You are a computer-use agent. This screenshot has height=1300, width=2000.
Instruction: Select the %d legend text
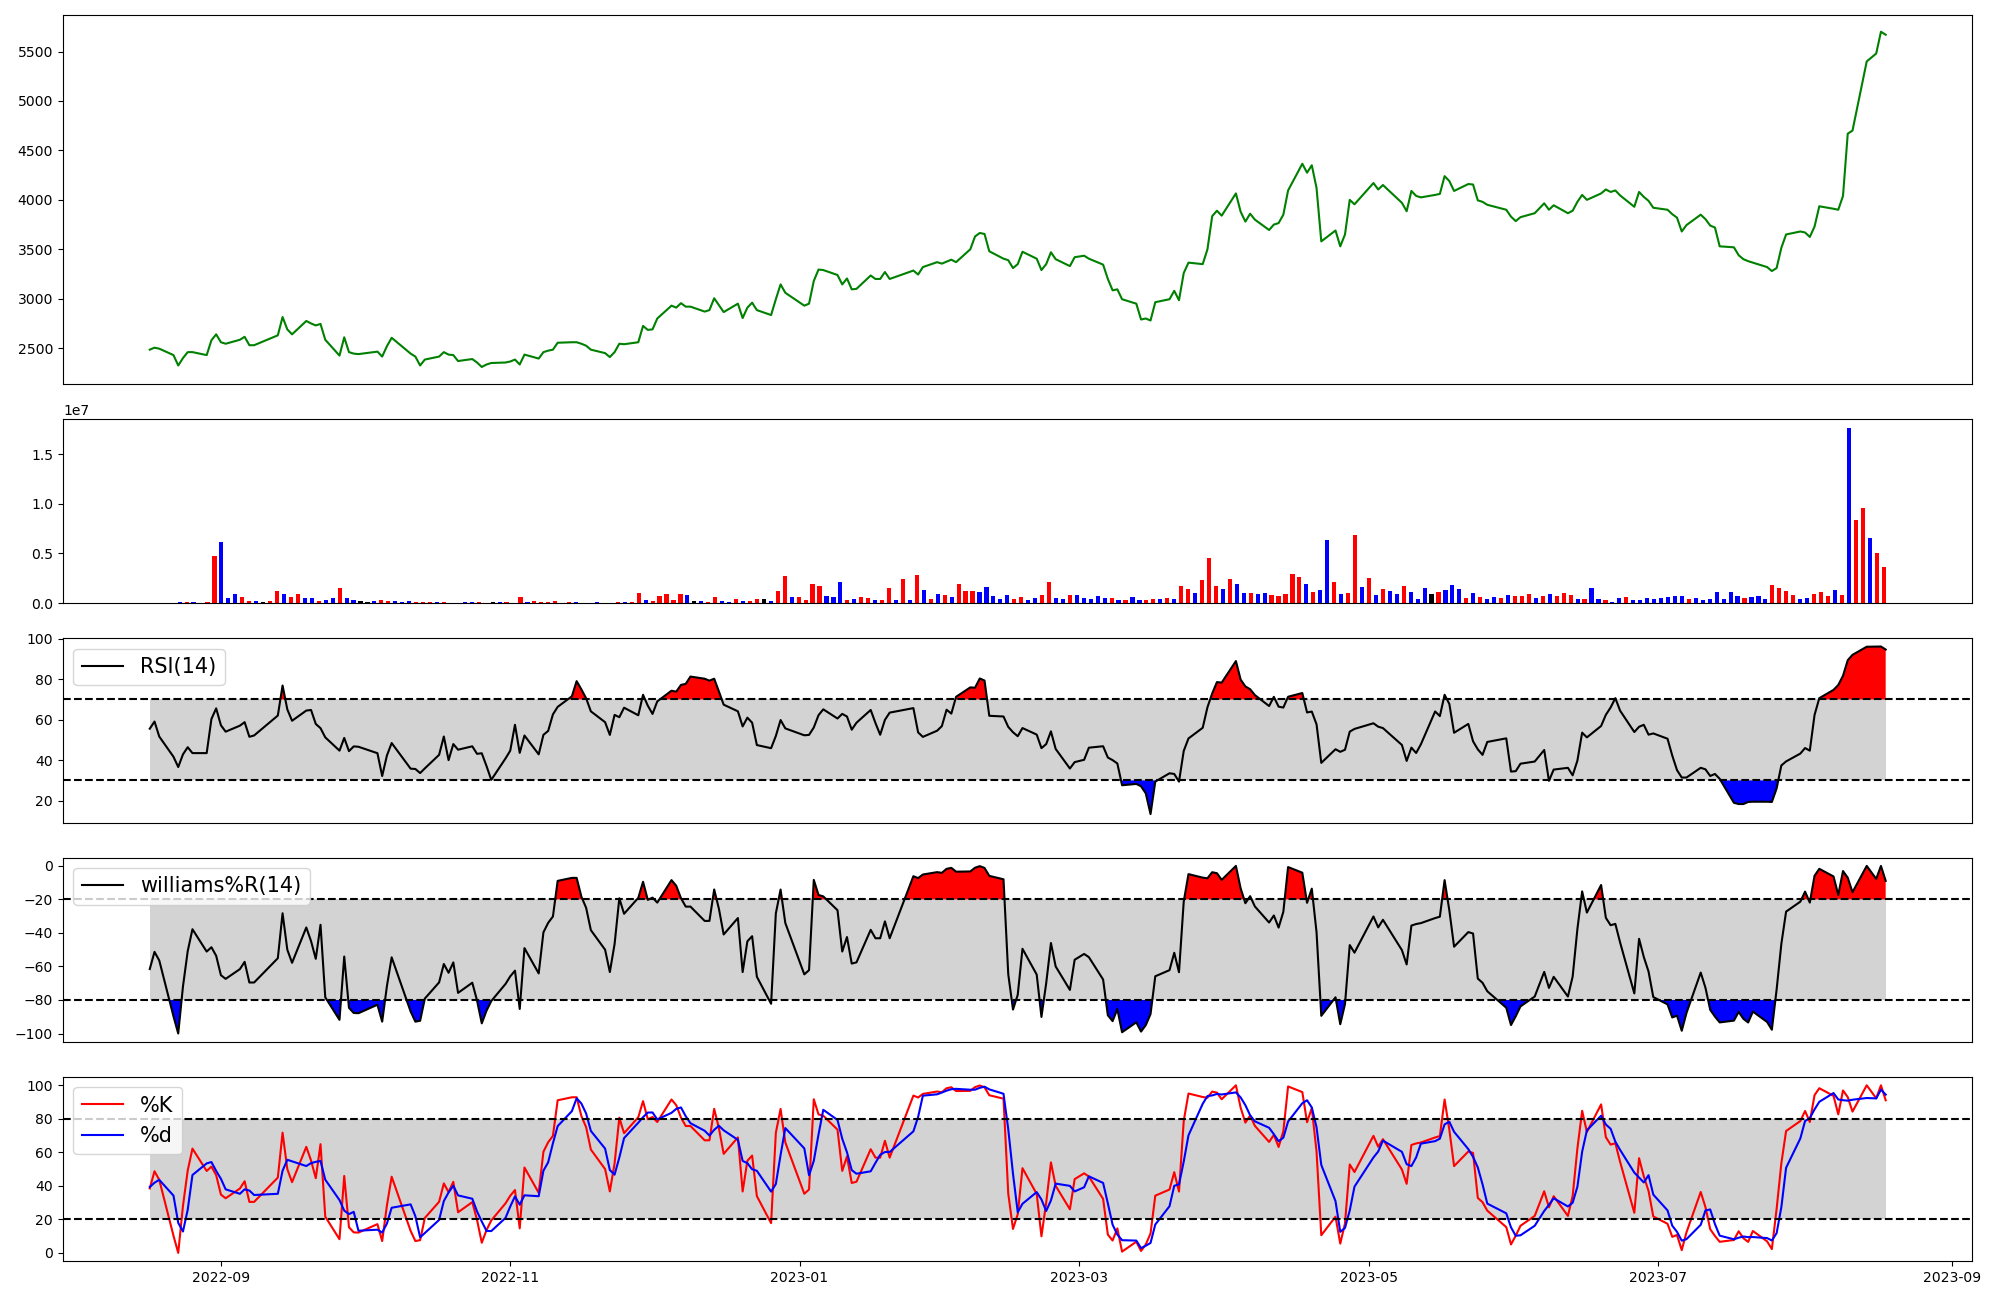click(156, 1135)
